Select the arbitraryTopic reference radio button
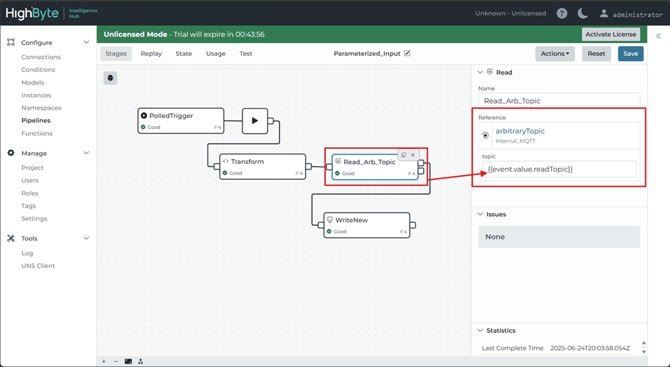Screen dimensions: 670x367 point(485,135)
